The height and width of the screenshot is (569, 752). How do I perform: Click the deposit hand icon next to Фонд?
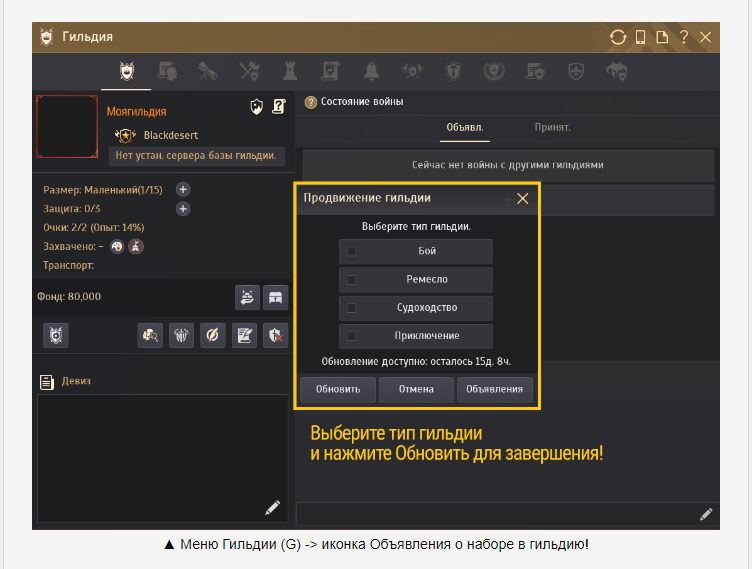pos(247,297)
